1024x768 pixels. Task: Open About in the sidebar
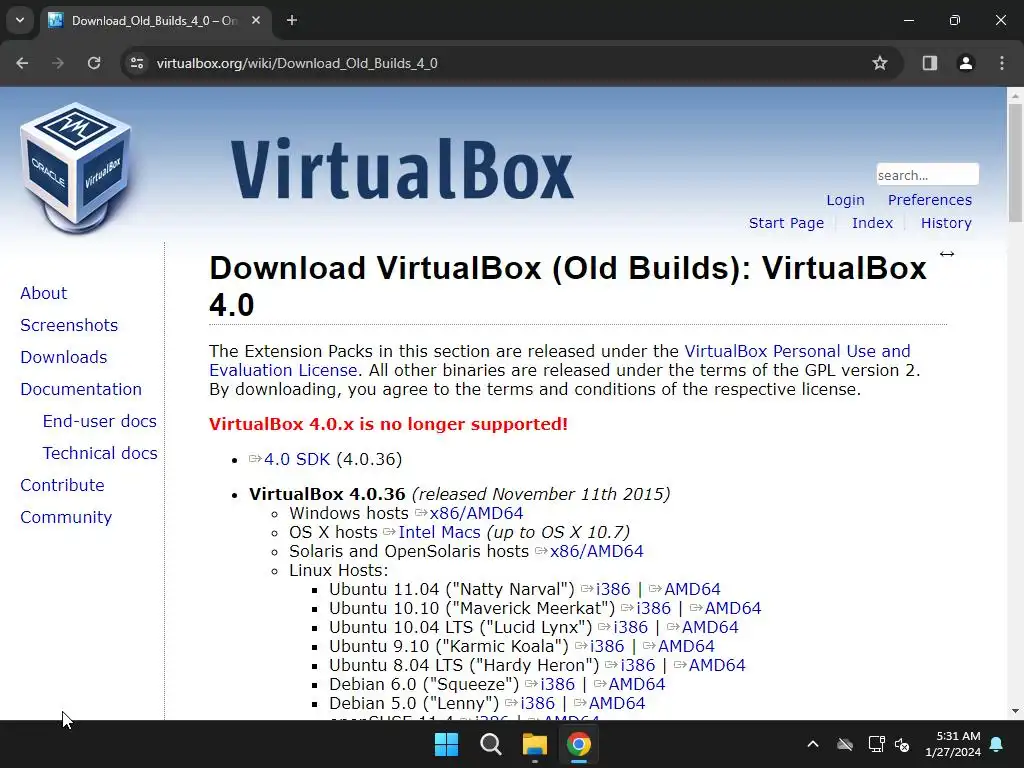click(43, 293)
